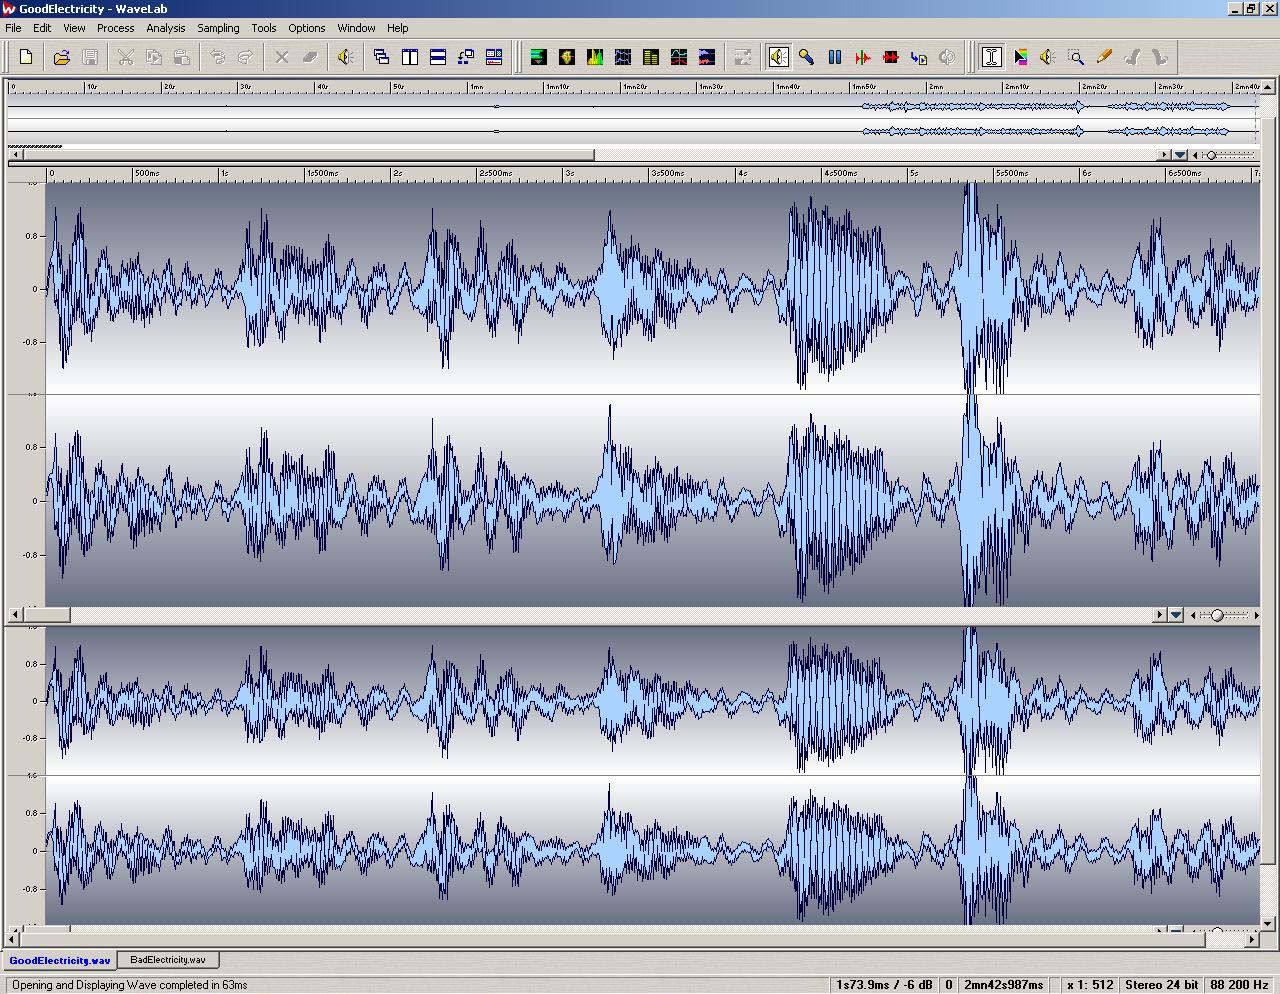
Task: Open the colorful spectrum analyzer icon
Action: tap(595, 57)
